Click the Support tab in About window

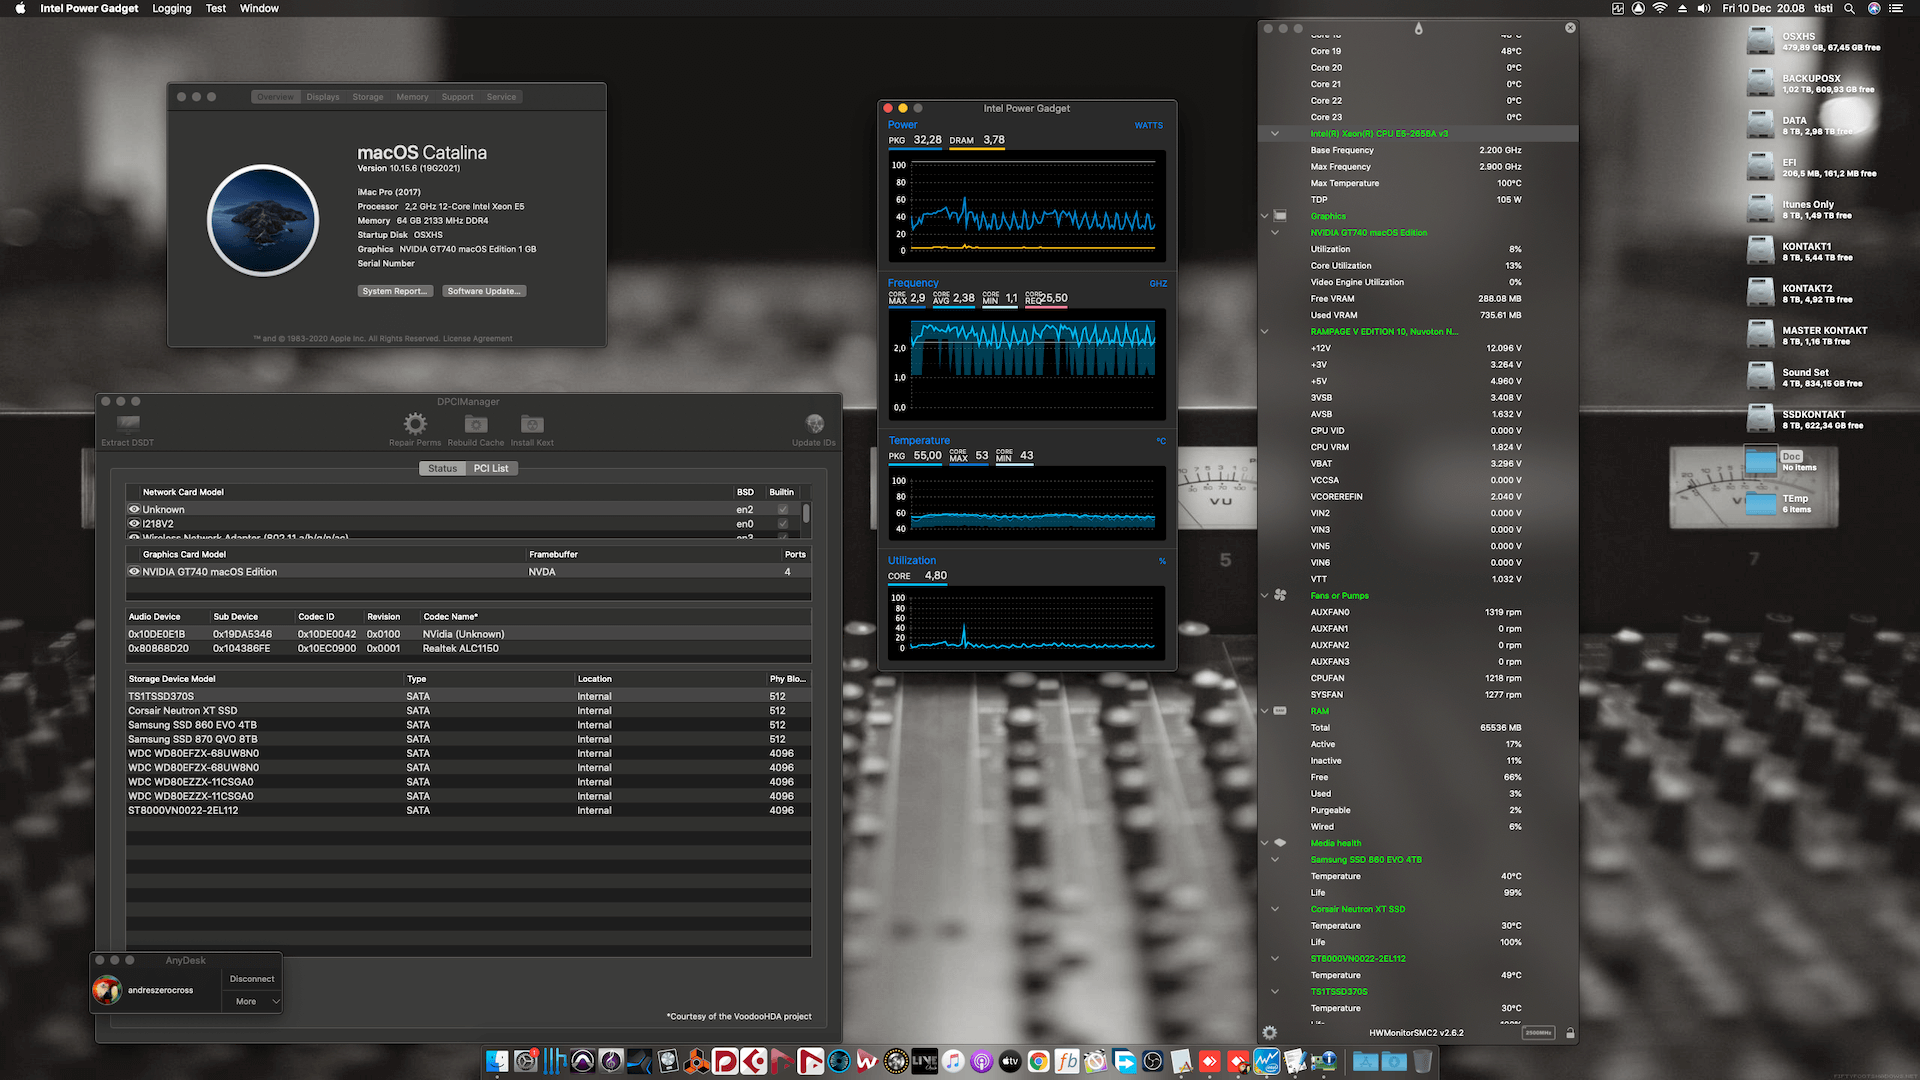click(457, 97)
